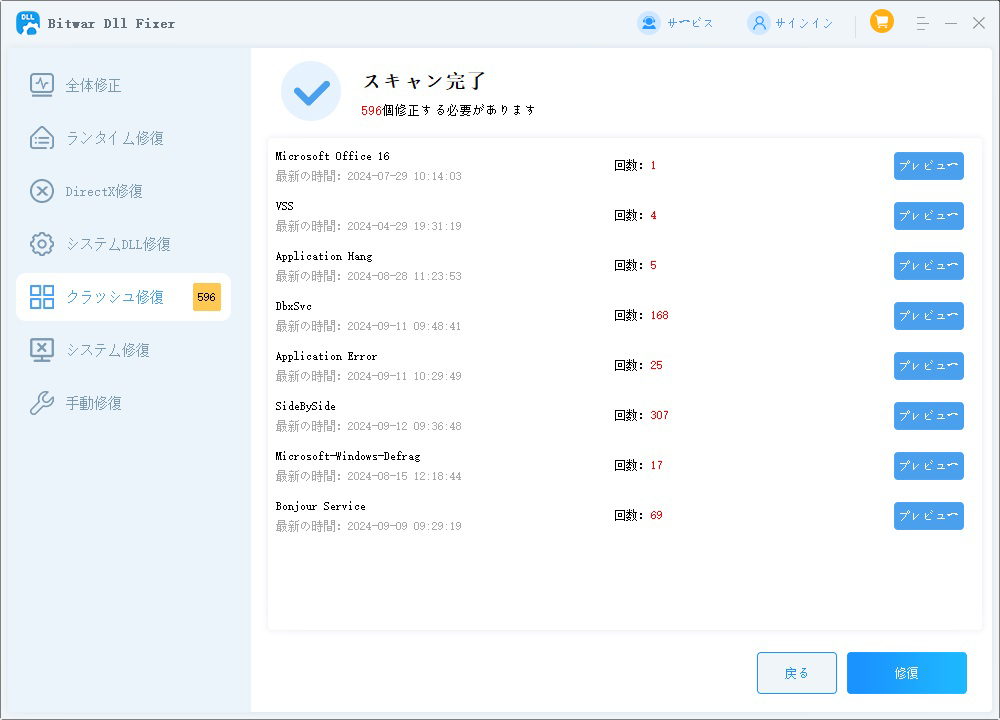Click 戻る to go back
The height and width of the screenshot is (720, 1000).
click(x=797, y=673)
